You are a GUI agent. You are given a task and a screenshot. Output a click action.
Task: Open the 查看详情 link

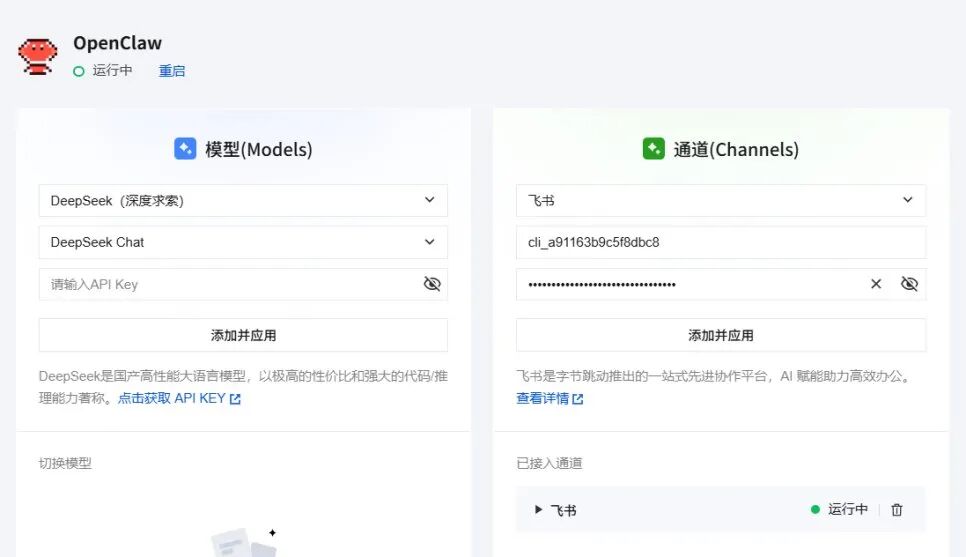550,399
